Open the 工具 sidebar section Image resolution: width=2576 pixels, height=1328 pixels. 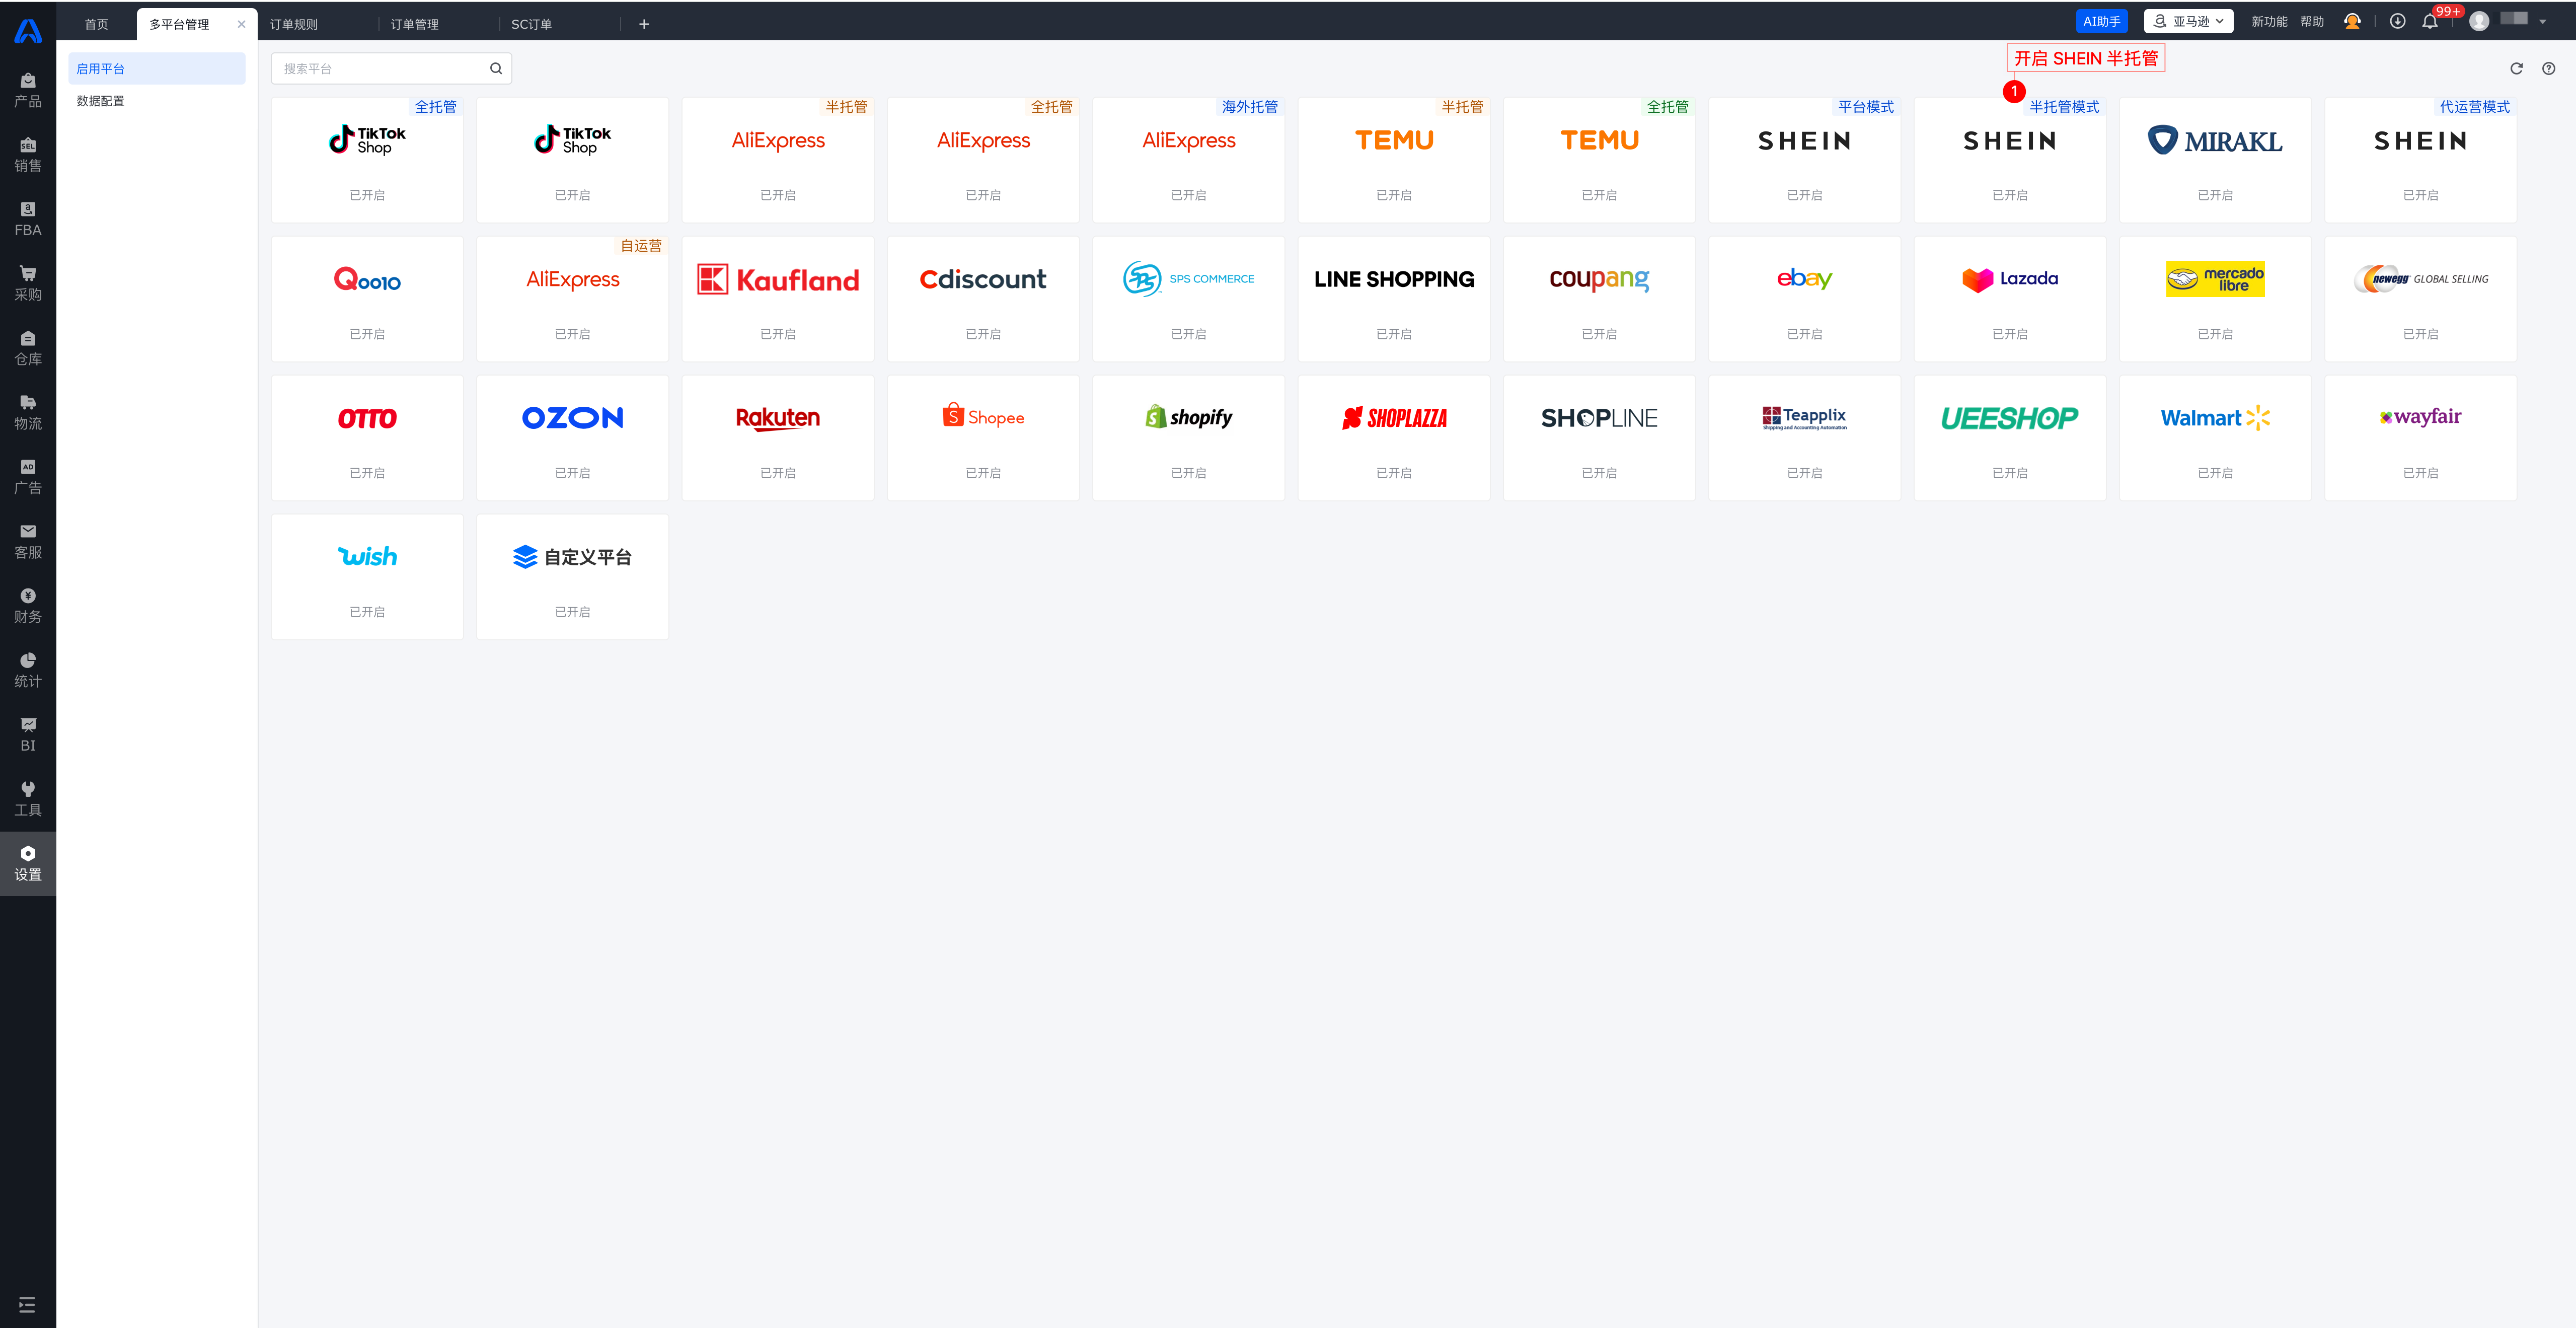pos(28,799)
